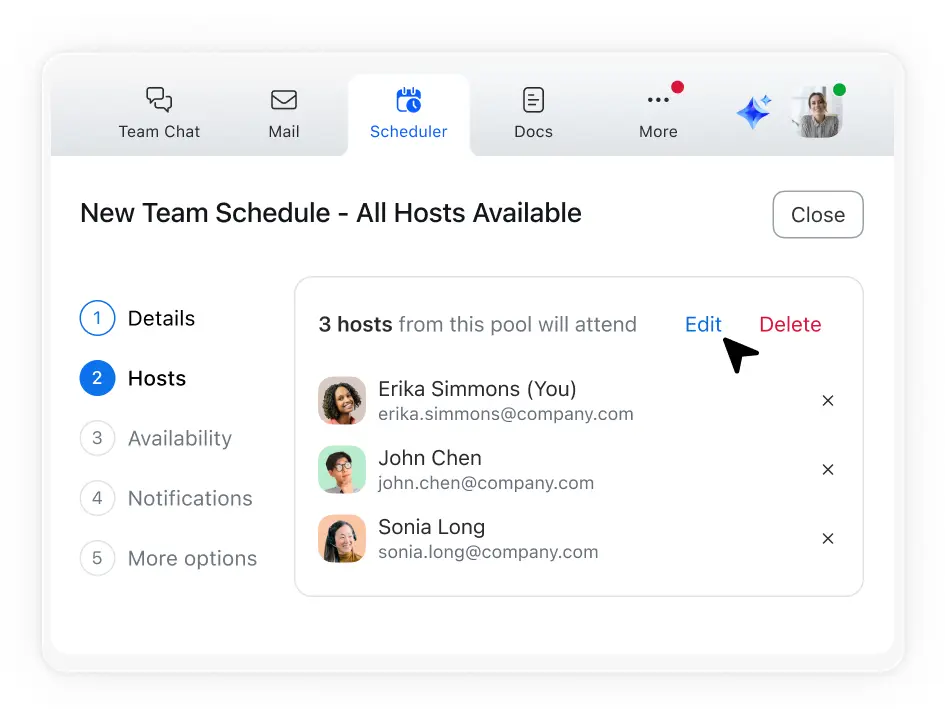Screen dimensions: 945x709
Task: Delete the host pool
Action: [x=790, y=324]
